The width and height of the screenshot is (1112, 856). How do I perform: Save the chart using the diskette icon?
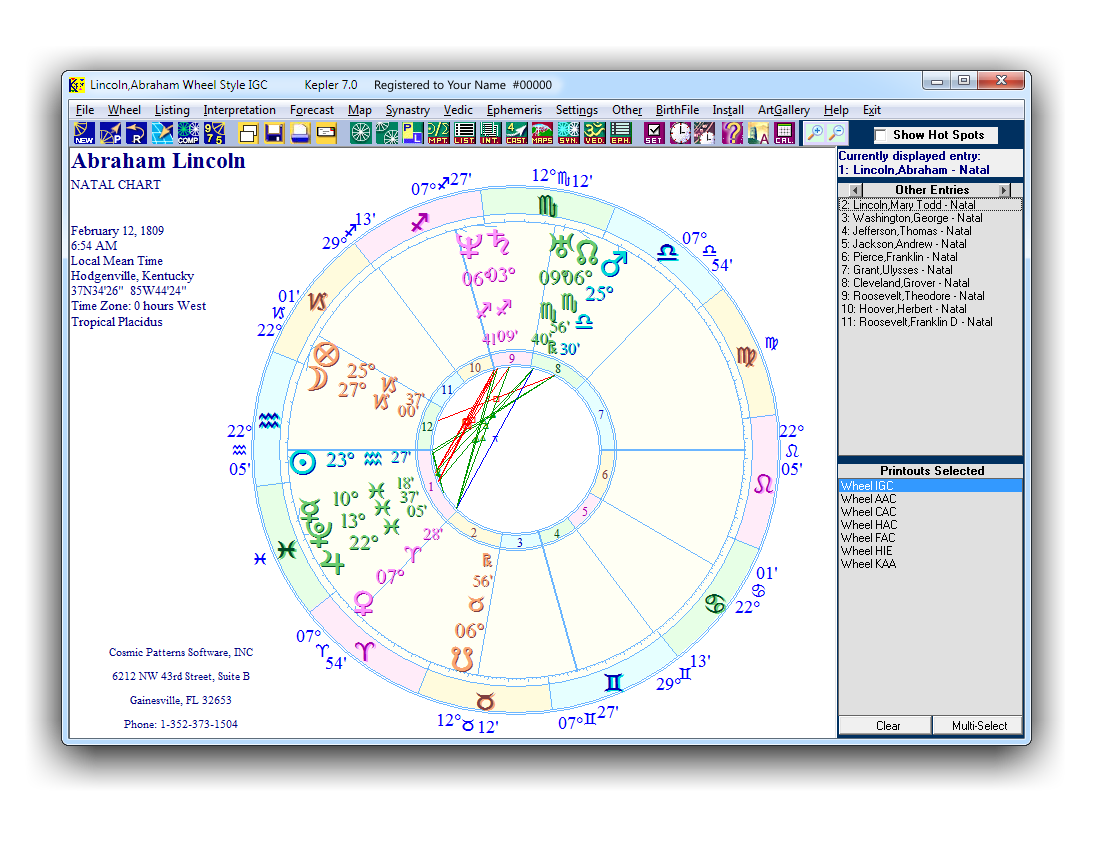[272, 132]
